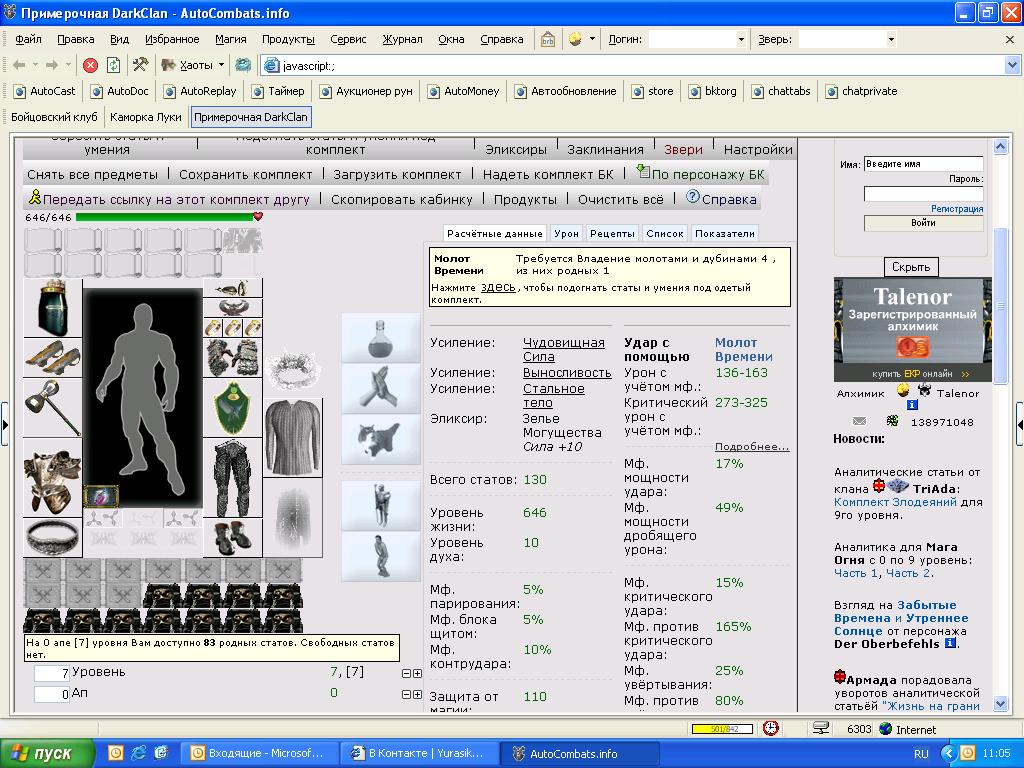Viewport: 1024px width, 768px height.
Task: Switch to the Рецепты tab
Action: point(612,233)
